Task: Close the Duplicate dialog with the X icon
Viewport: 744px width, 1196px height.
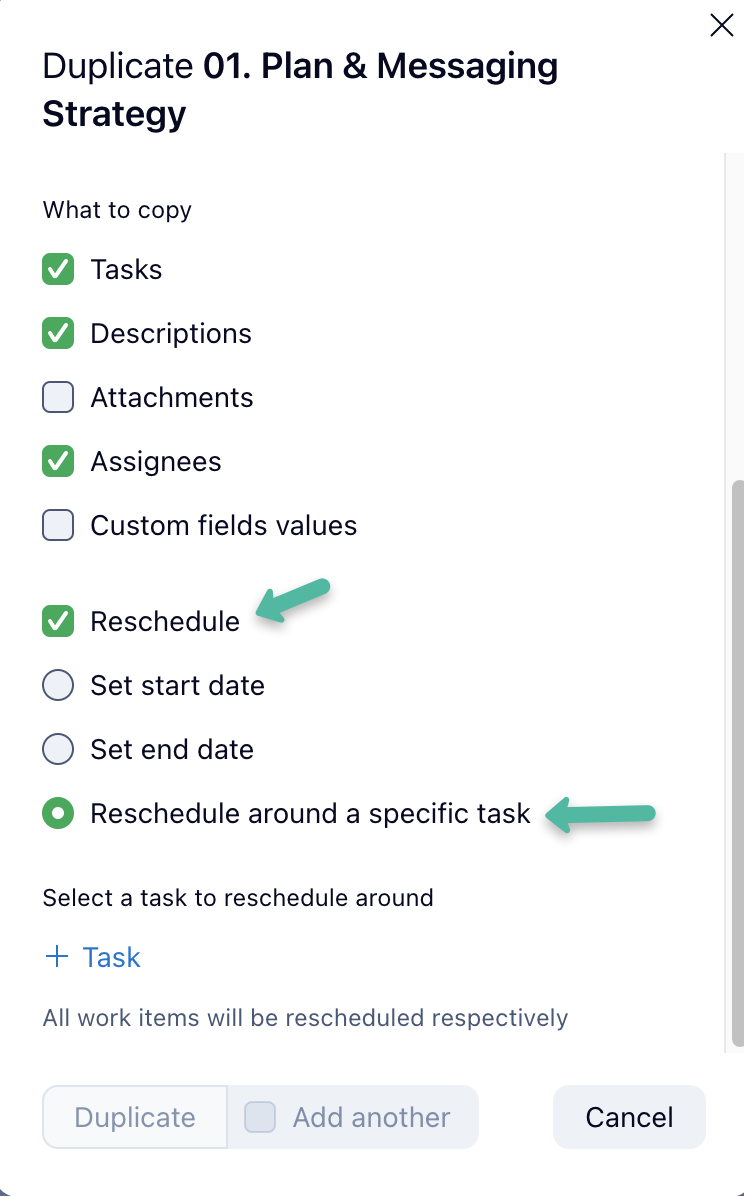Action: (721, 26)
